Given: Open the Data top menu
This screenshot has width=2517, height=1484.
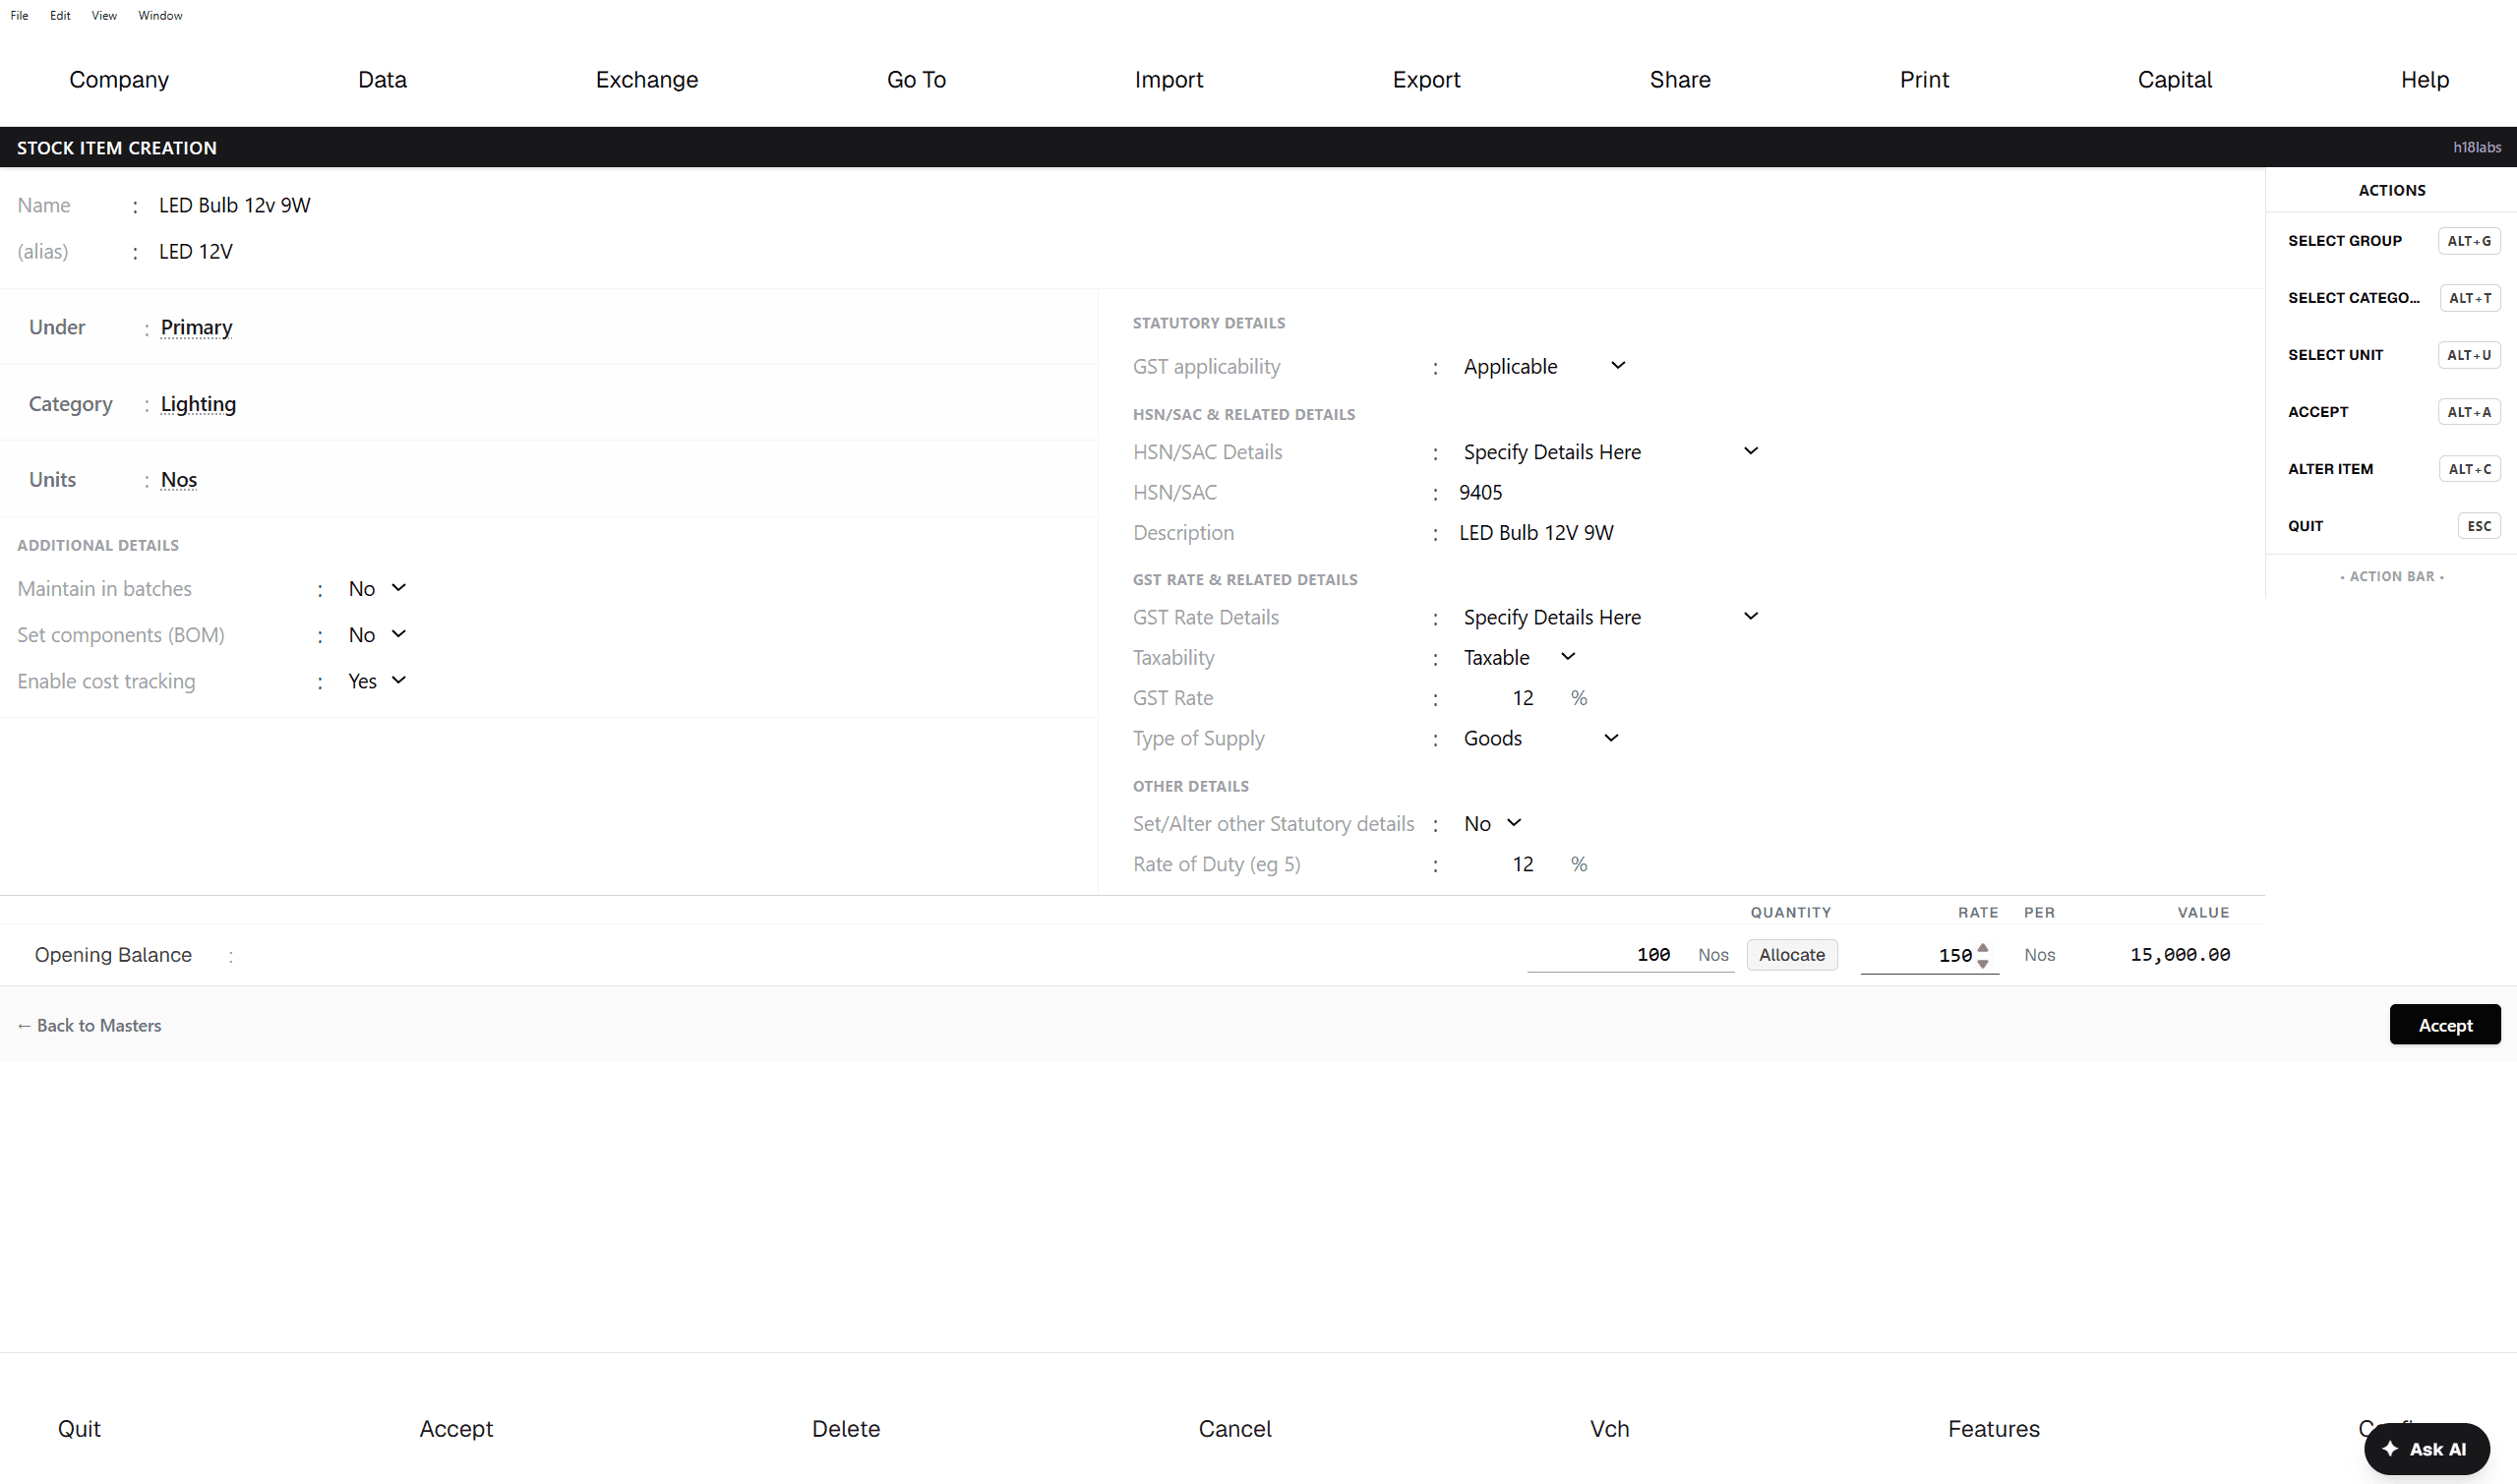Looking at the screenshot, I should (x=382, y=80).
